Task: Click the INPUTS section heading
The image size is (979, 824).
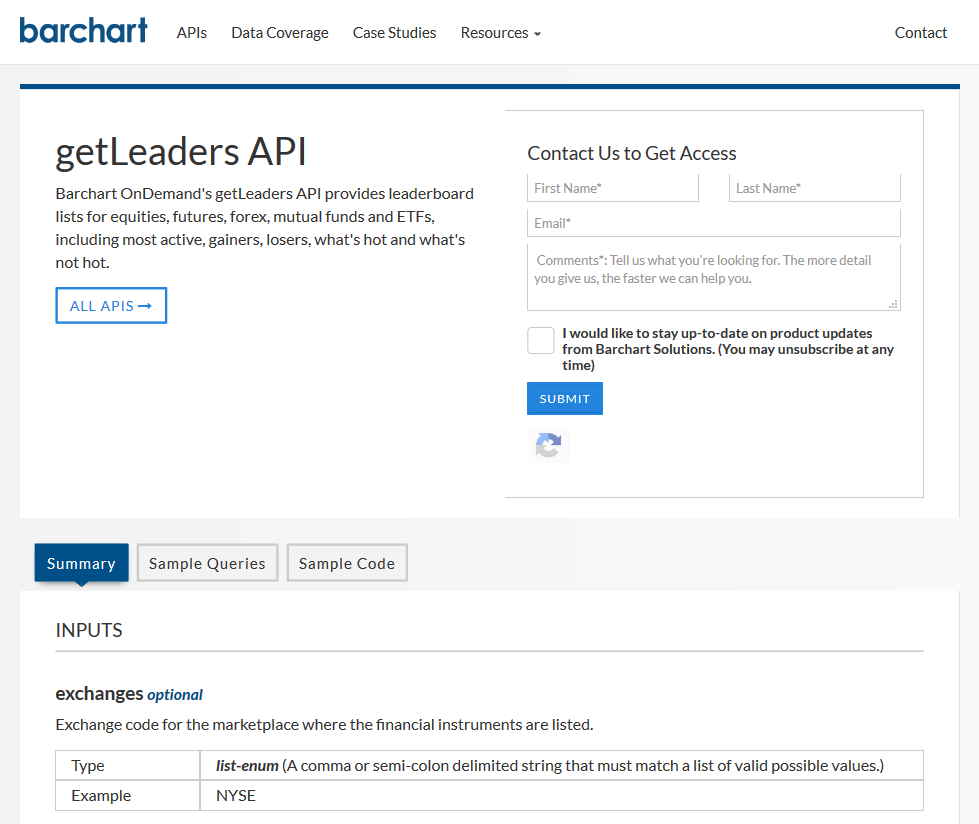Action: [x=89, y=630]
